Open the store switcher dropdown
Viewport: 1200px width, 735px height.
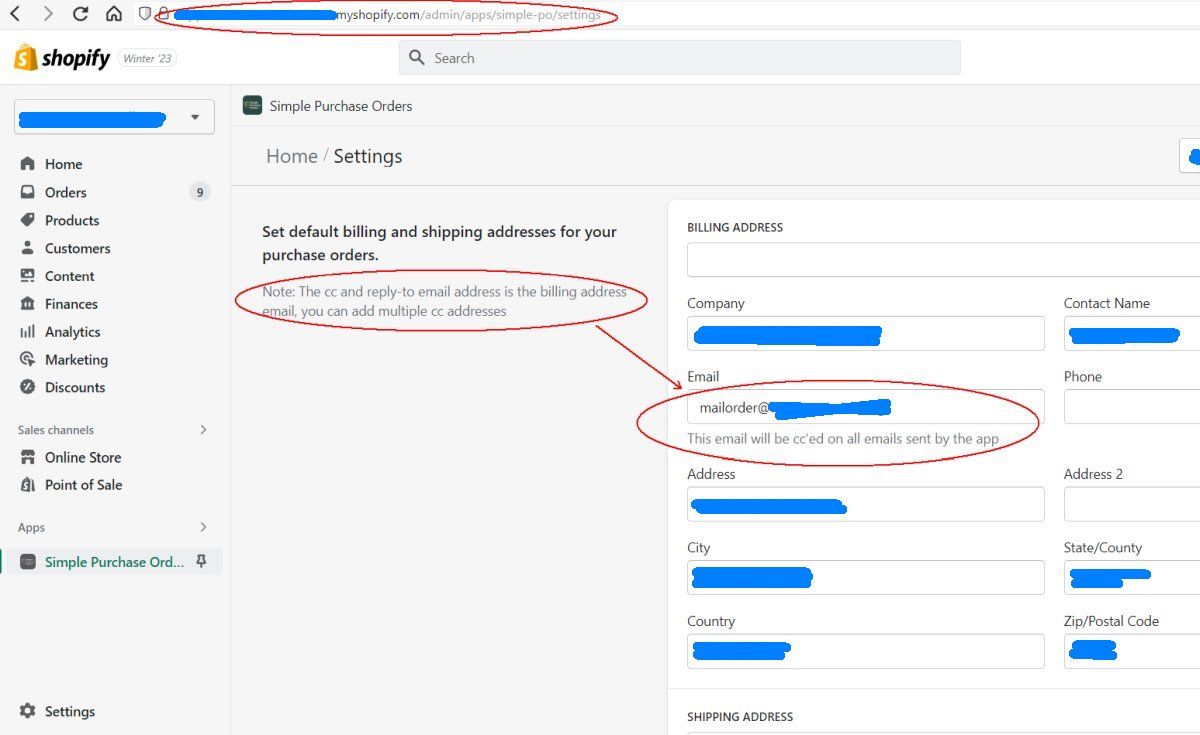click(x=114, y=117)
